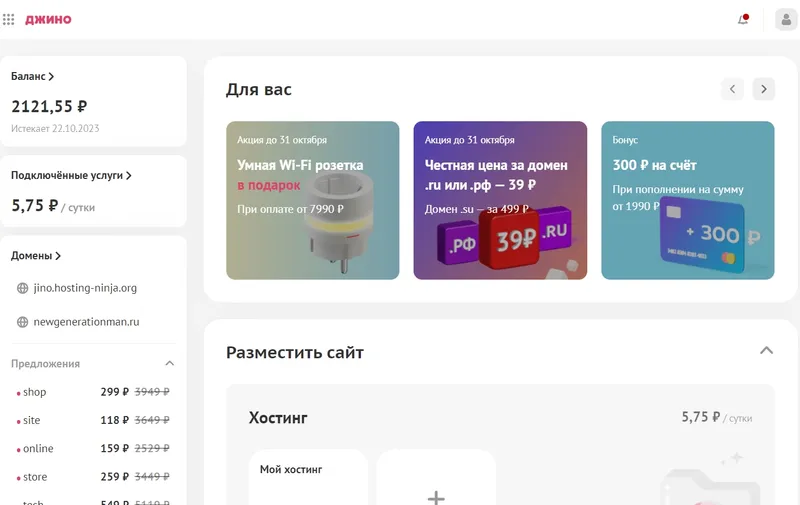
Task: Click globe icon beside newgenerationman.ru
Action: (22, 322)
